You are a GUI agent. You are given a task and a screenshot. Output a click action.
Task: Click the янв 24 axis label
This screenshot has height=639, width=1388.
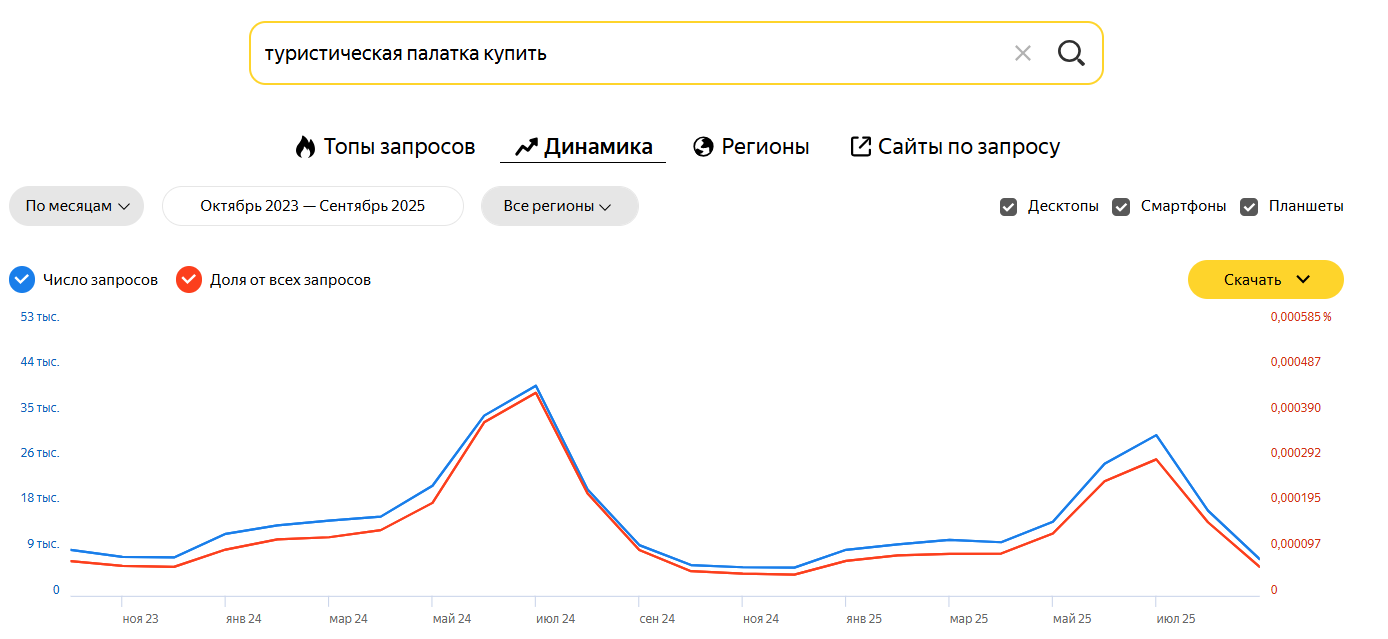(x=243, y=619)
